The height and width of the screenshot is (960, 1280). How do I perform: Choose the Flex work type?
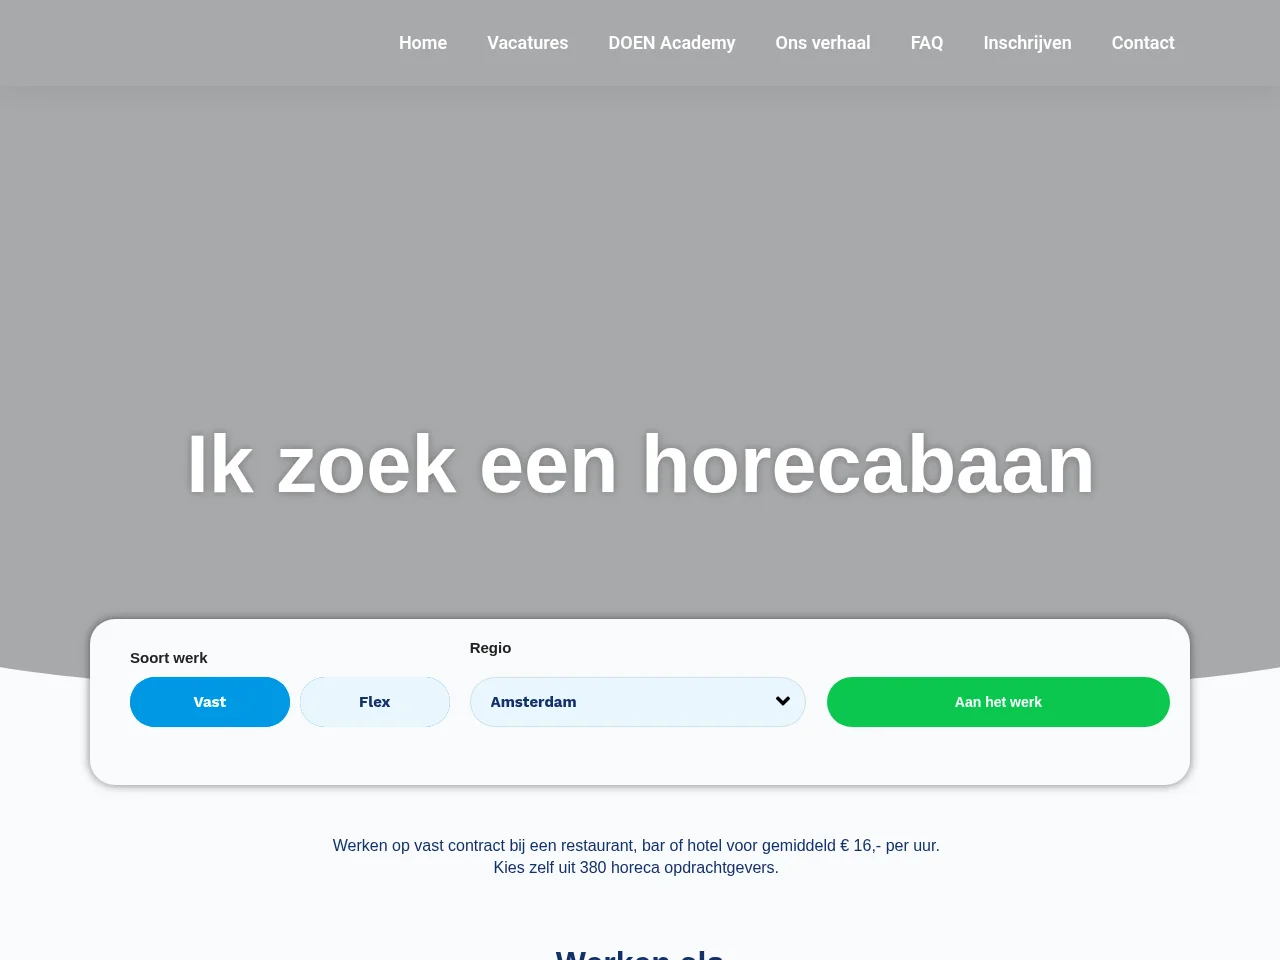click(375, 702)
